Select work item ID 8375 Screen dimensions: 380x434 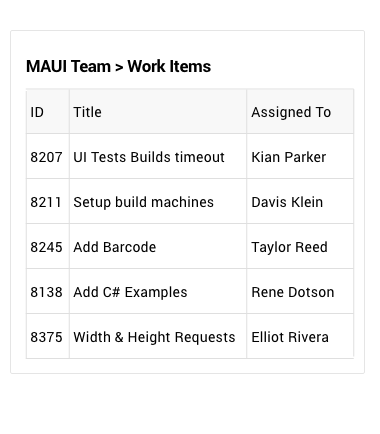46,337
